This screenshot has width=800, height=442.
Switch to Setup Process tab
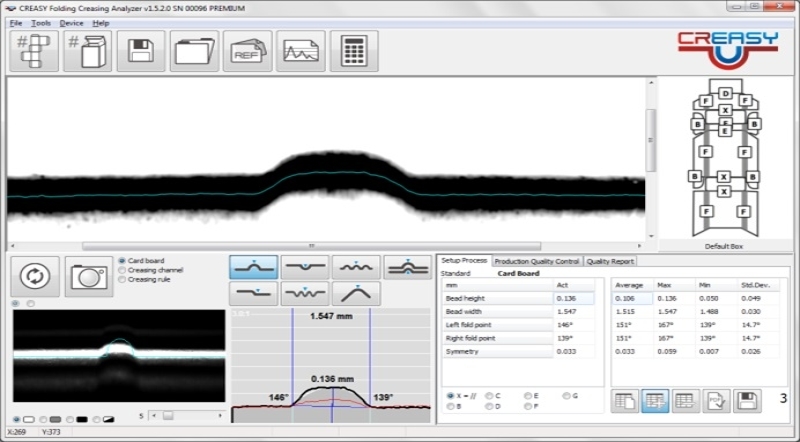pos(464,260)
